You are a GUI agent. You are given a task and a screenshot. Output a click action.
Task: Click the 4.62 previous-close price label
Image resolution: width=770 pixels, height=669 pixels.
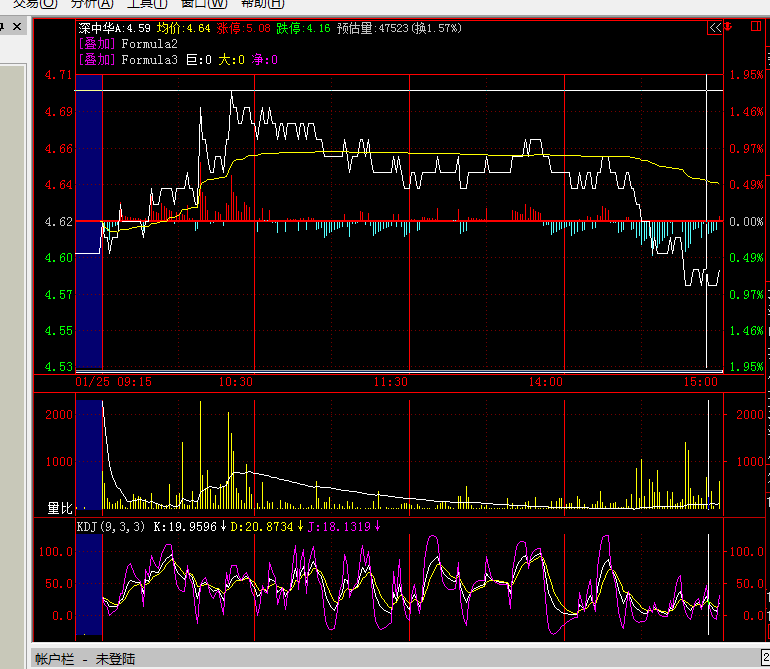(58, 222)
